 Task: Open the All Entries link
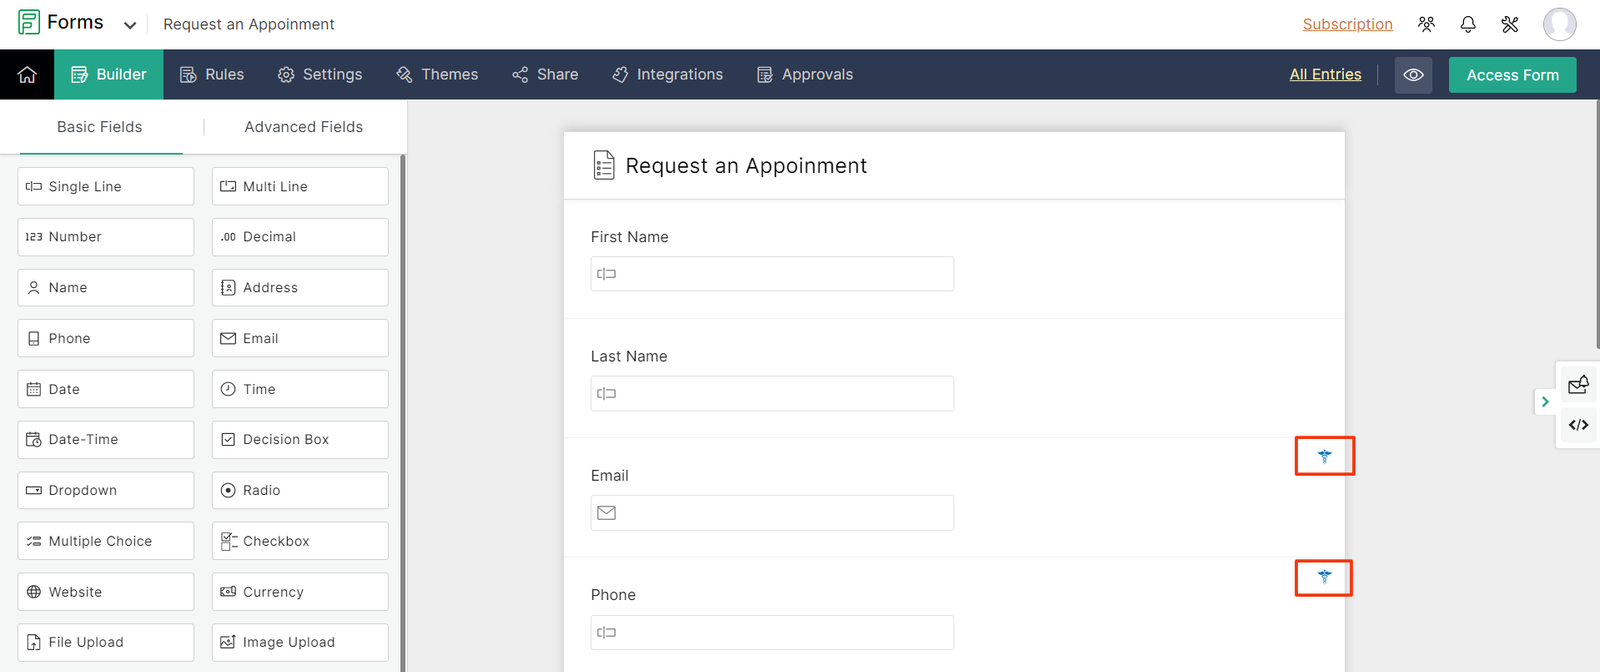point(1325,73)
